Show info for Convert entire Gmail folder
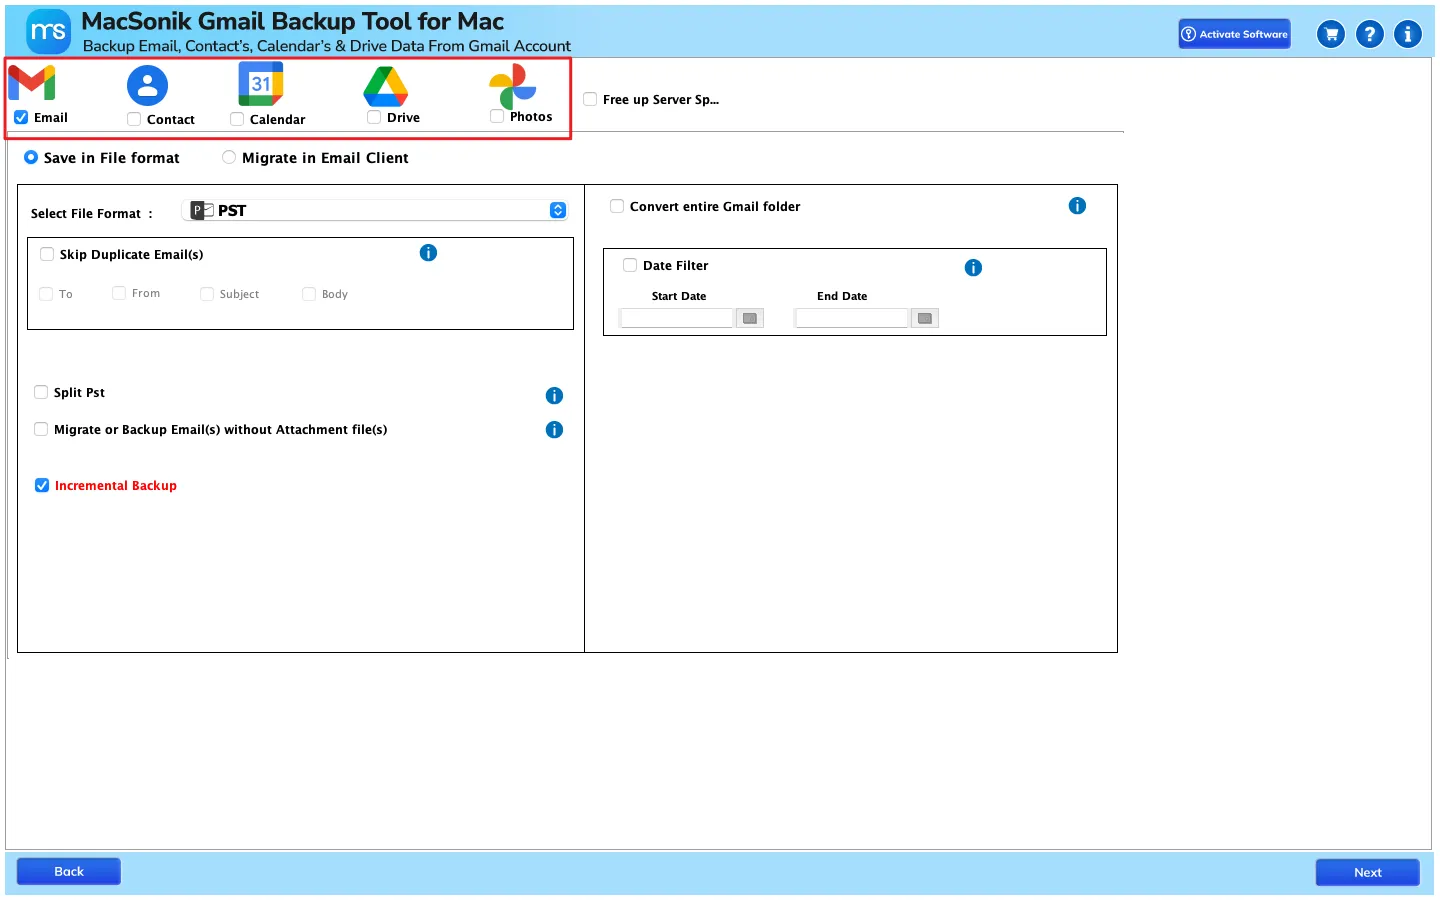 (x=1077, y=206)
